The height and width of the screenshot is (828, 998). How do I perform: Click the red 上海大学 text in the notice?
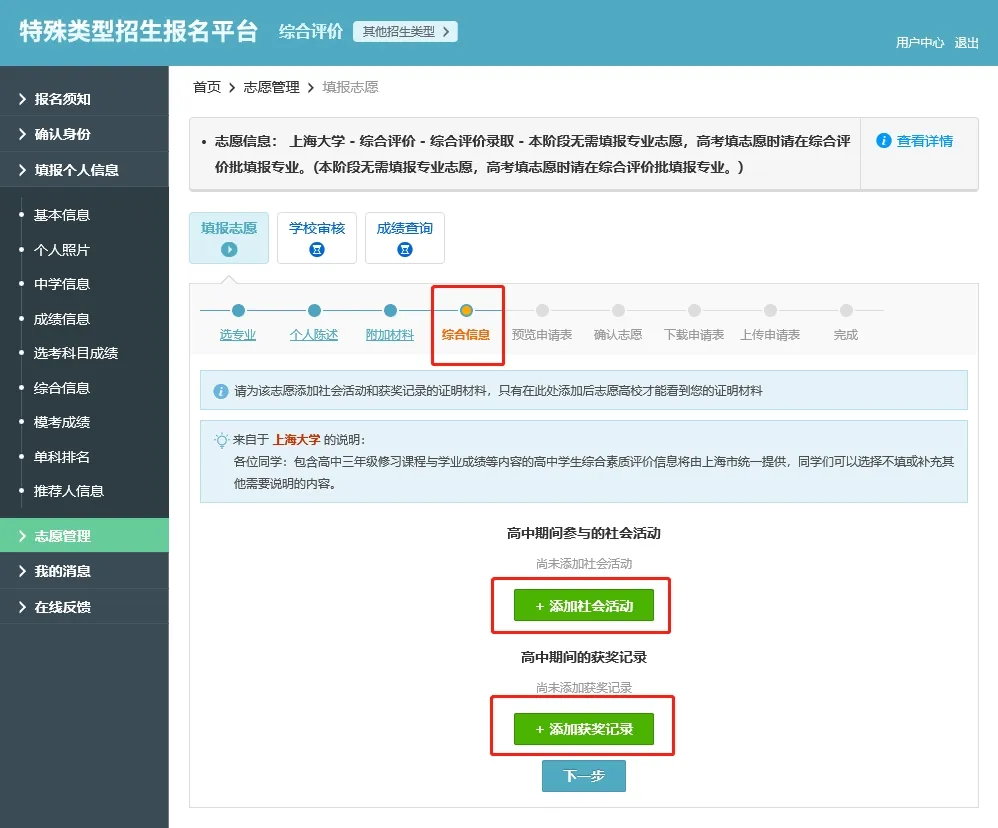(x=297, y=440)
